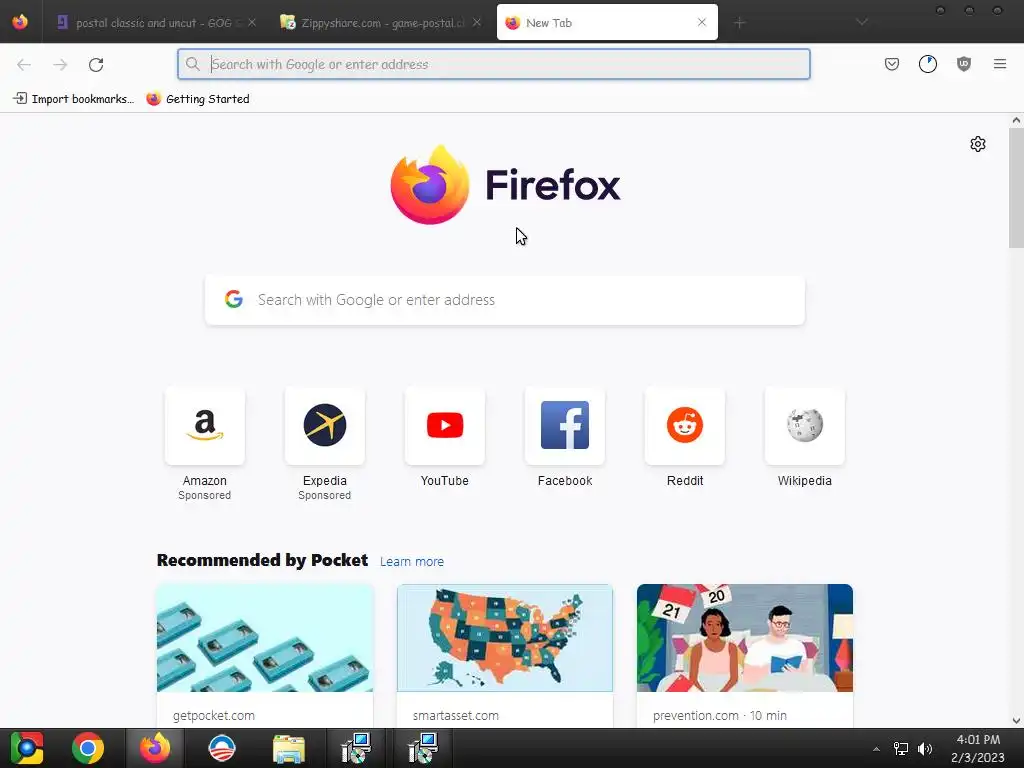
Task: Show hidden system tray icons
Action: point(876,749)
